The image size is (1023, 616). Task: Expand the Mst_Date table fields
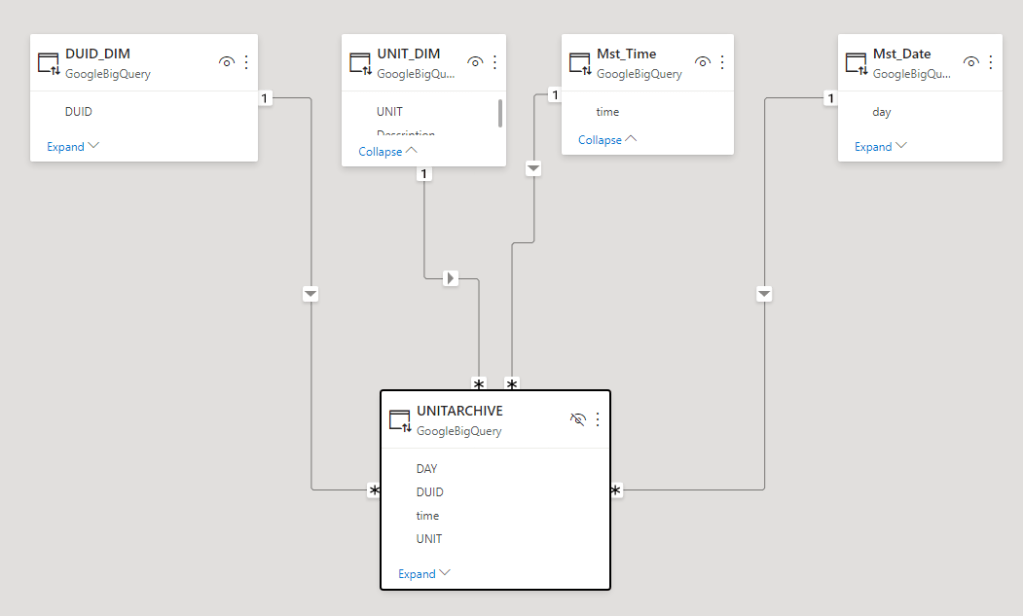point(881,146)
